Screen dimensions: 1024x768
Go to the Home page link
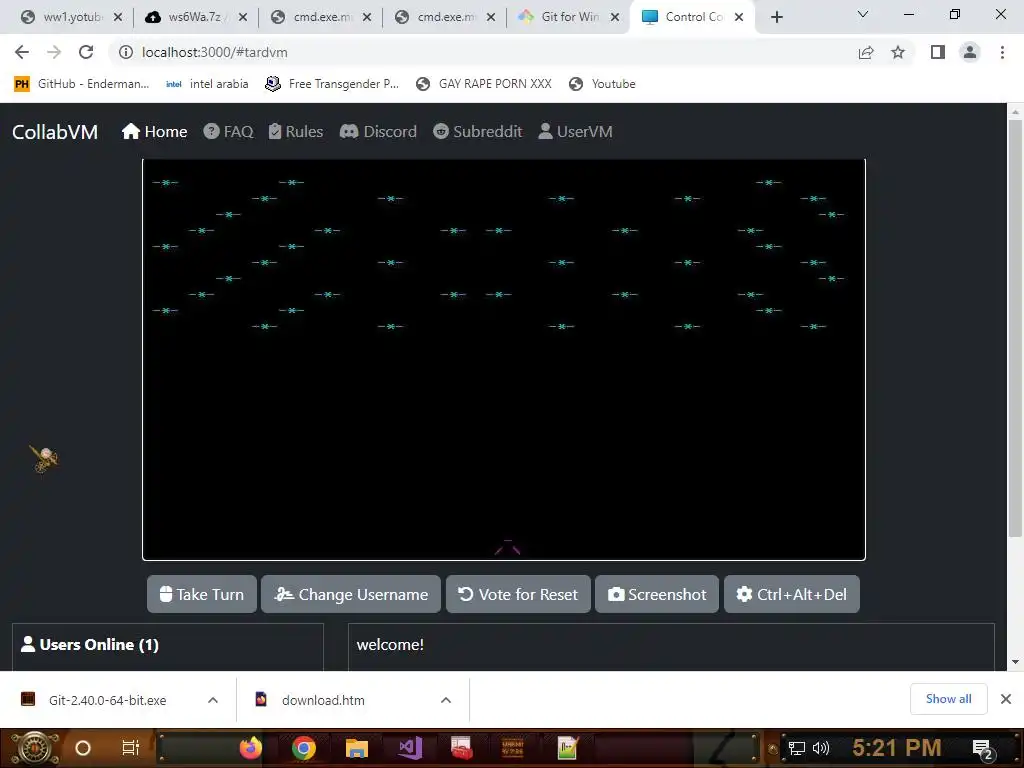154,132
